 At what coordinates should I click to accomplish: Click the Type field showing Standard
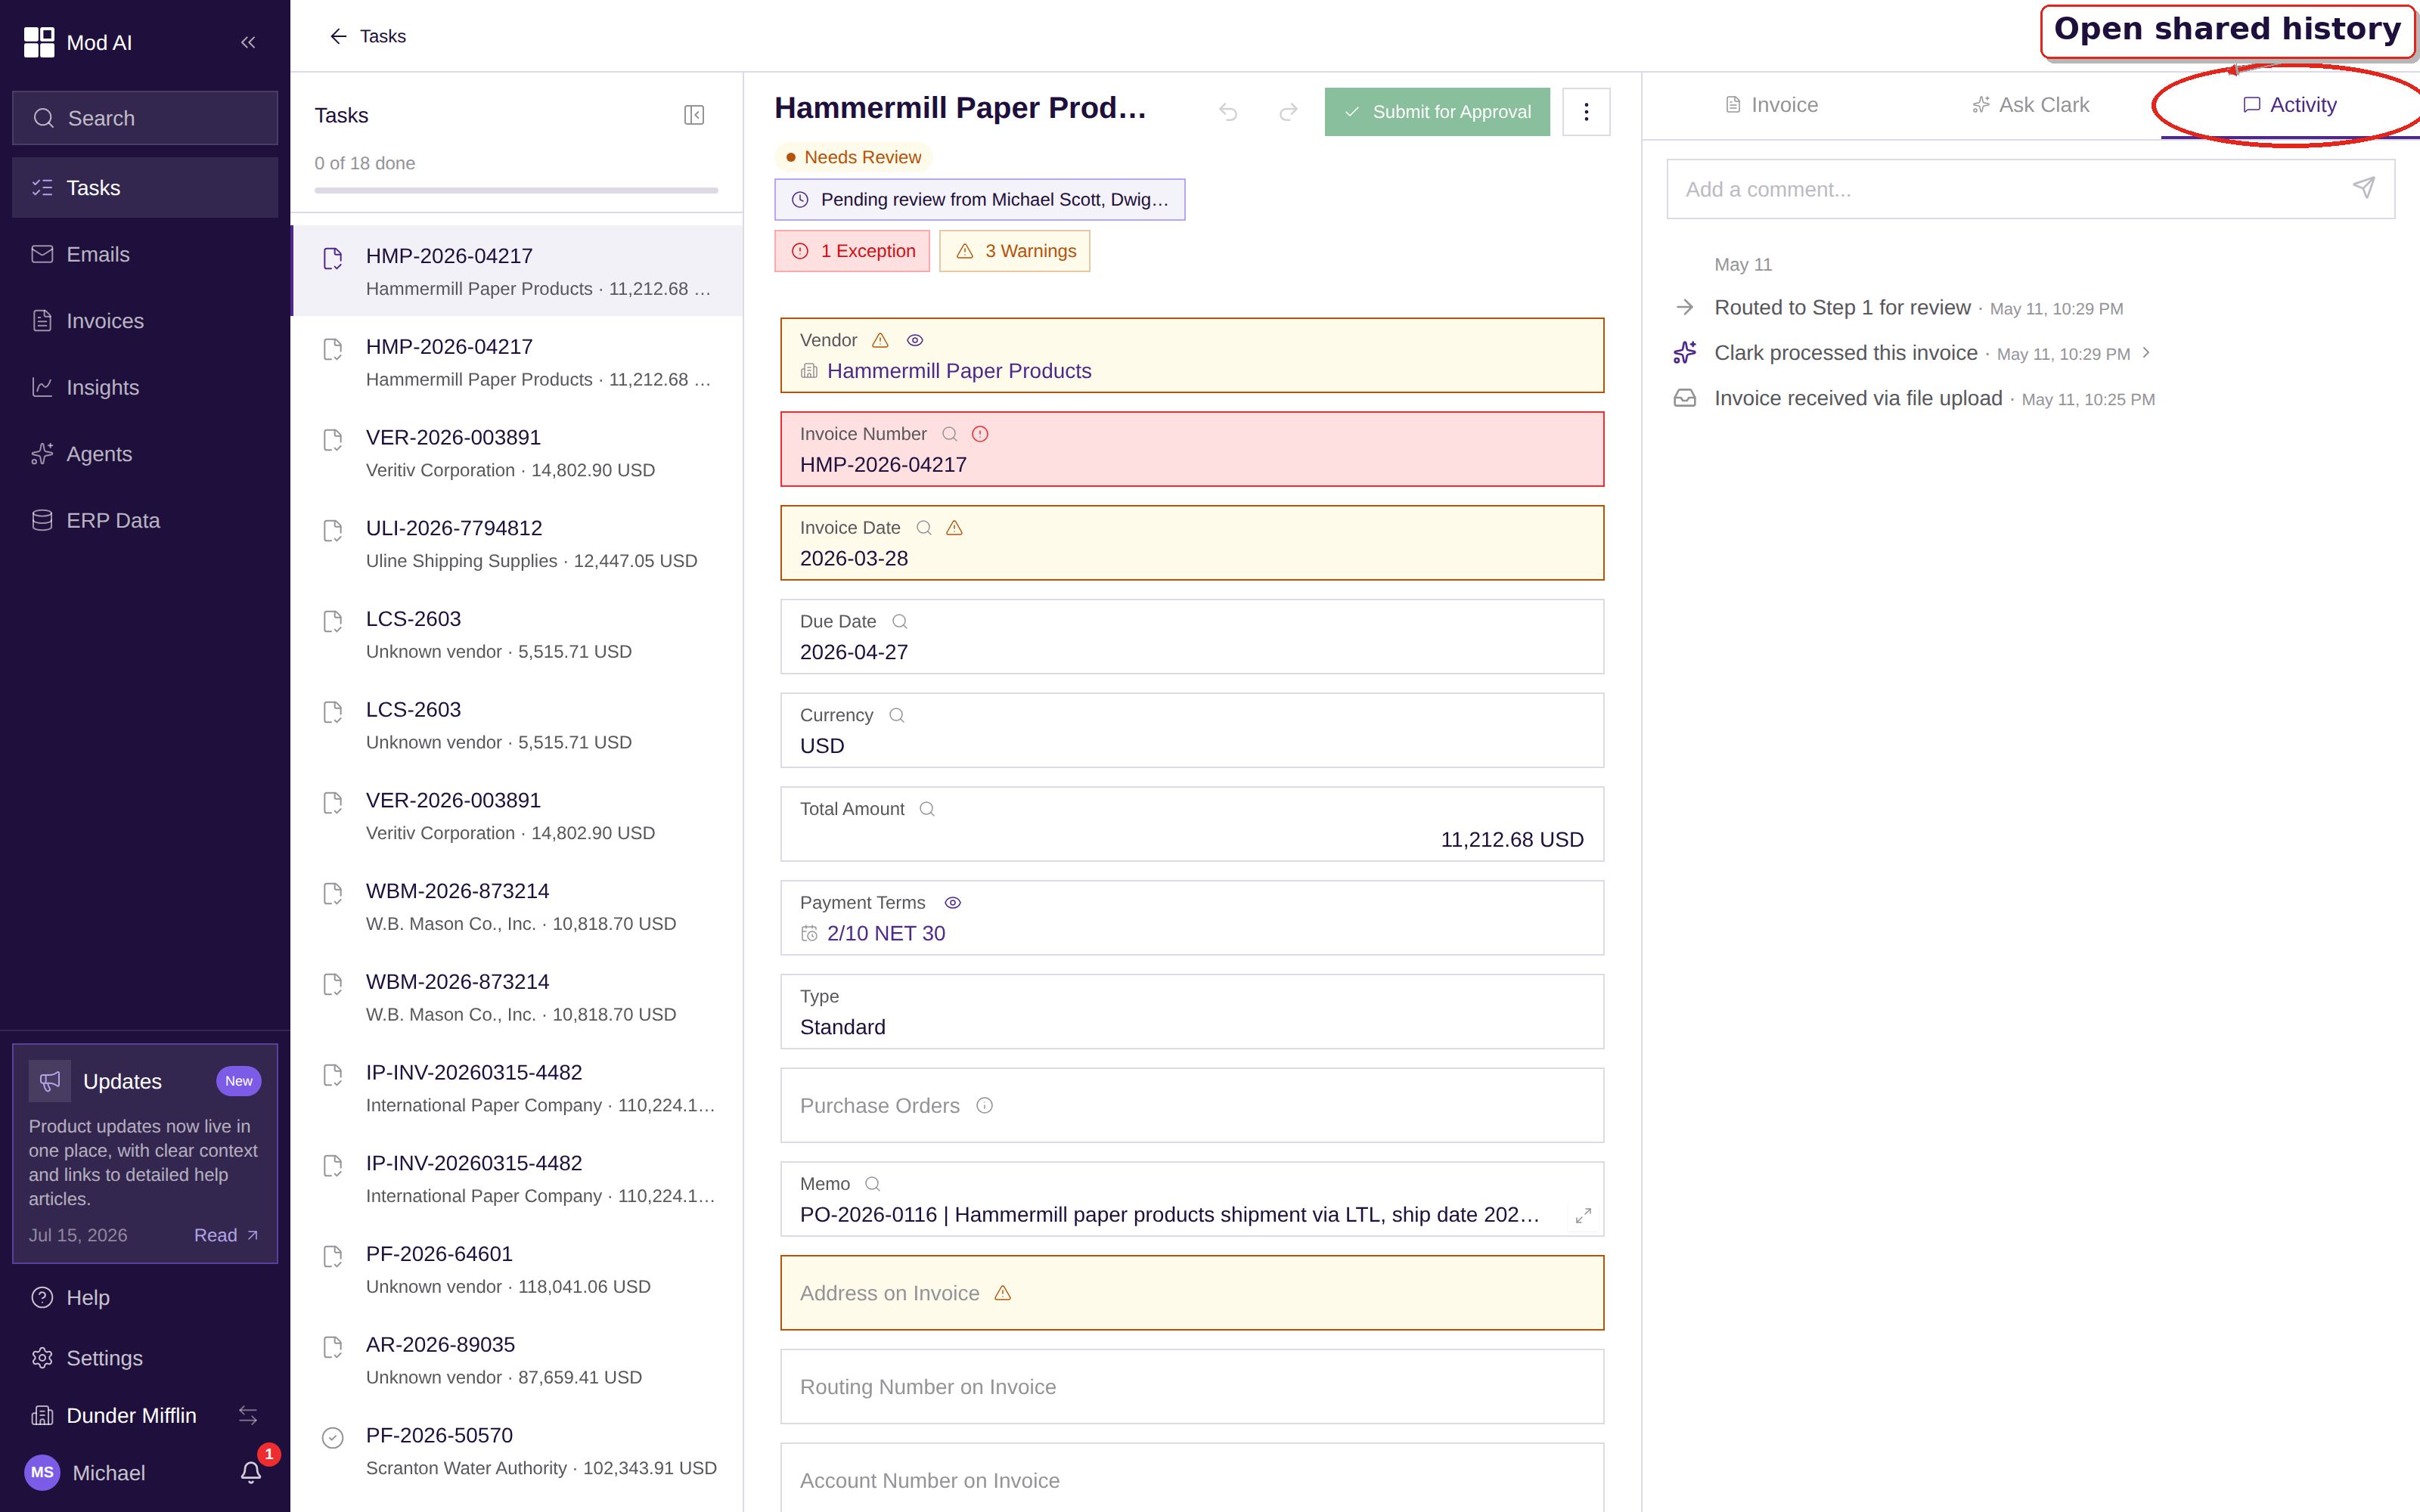tap(1192, 1012)
